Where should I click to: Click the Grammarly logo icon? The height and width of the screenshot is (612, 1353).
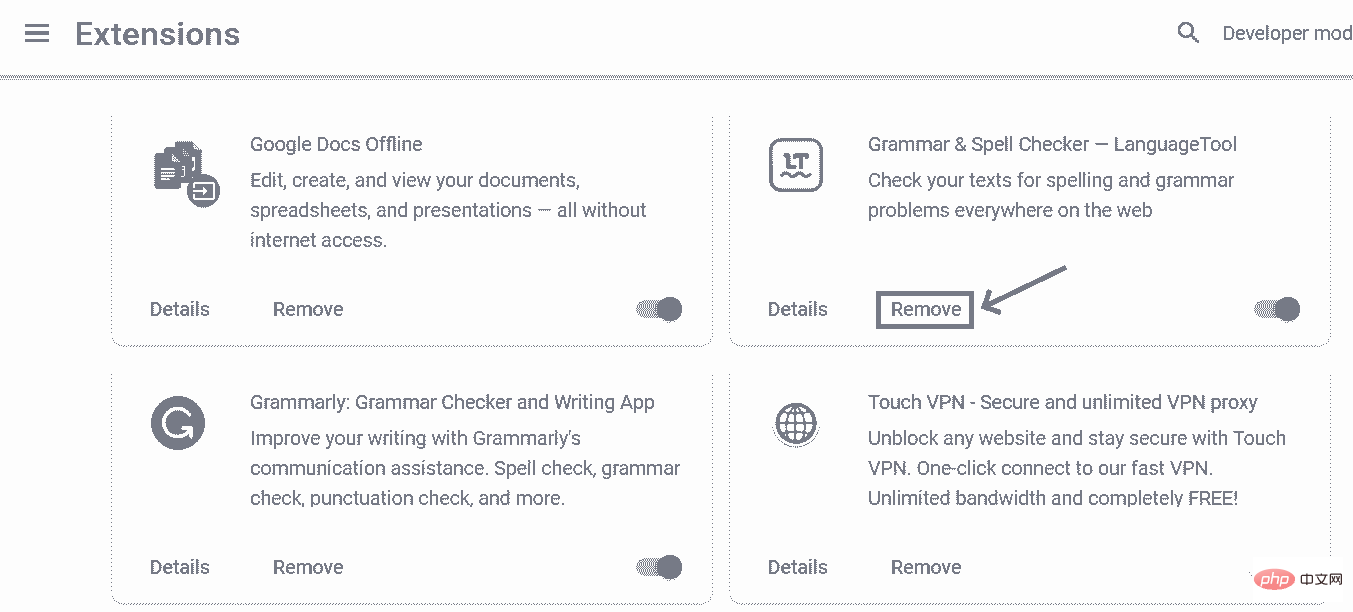tap(178, 423)
